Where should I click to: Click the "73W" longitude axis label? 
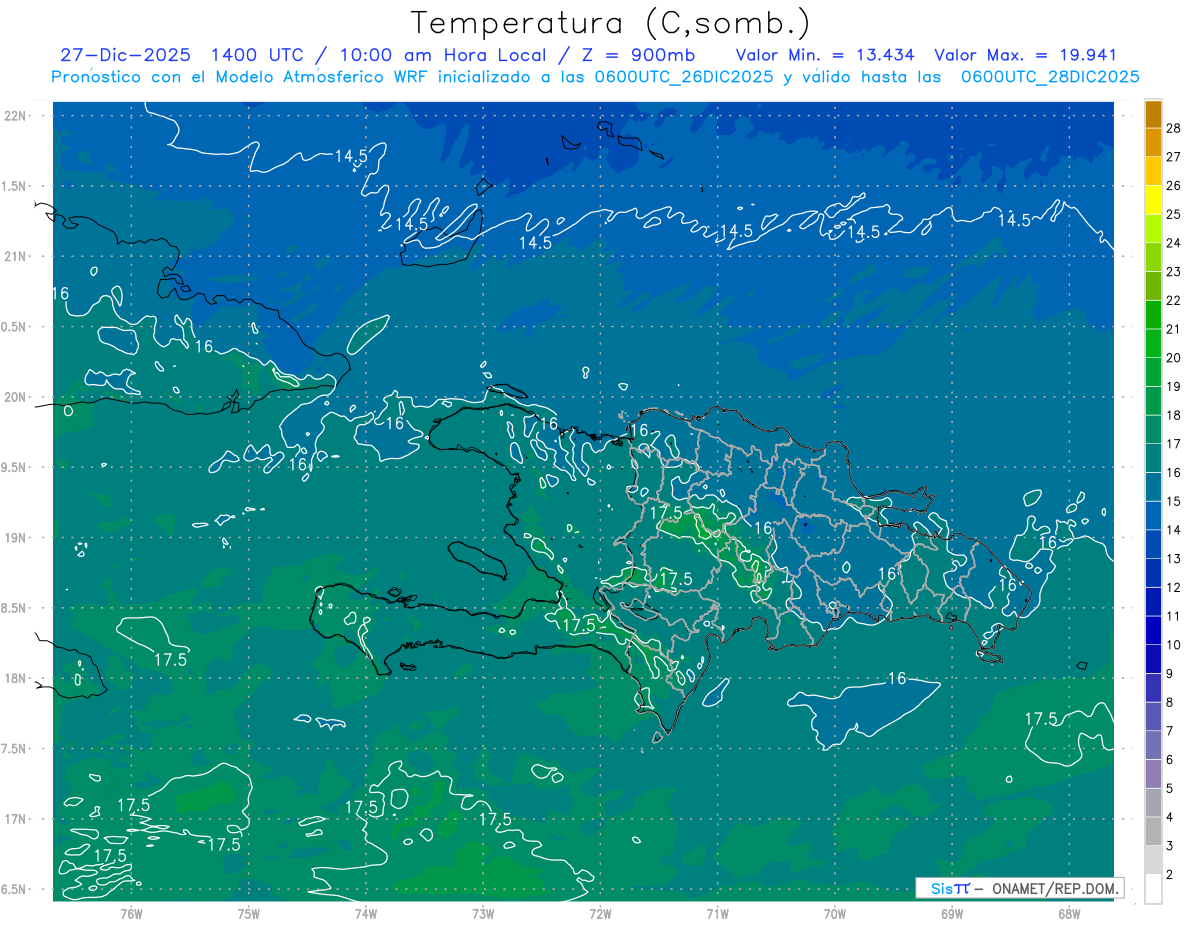coord(483,914)
